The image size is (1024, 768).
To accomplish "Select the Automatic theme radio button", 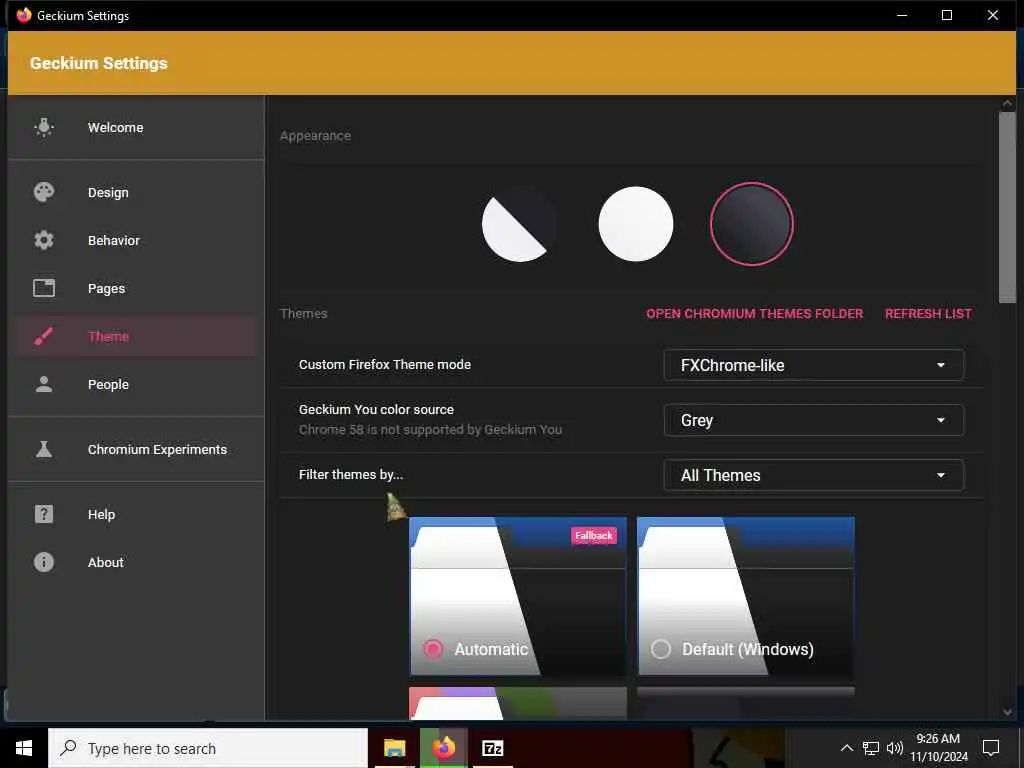I will tap(432, 649).
